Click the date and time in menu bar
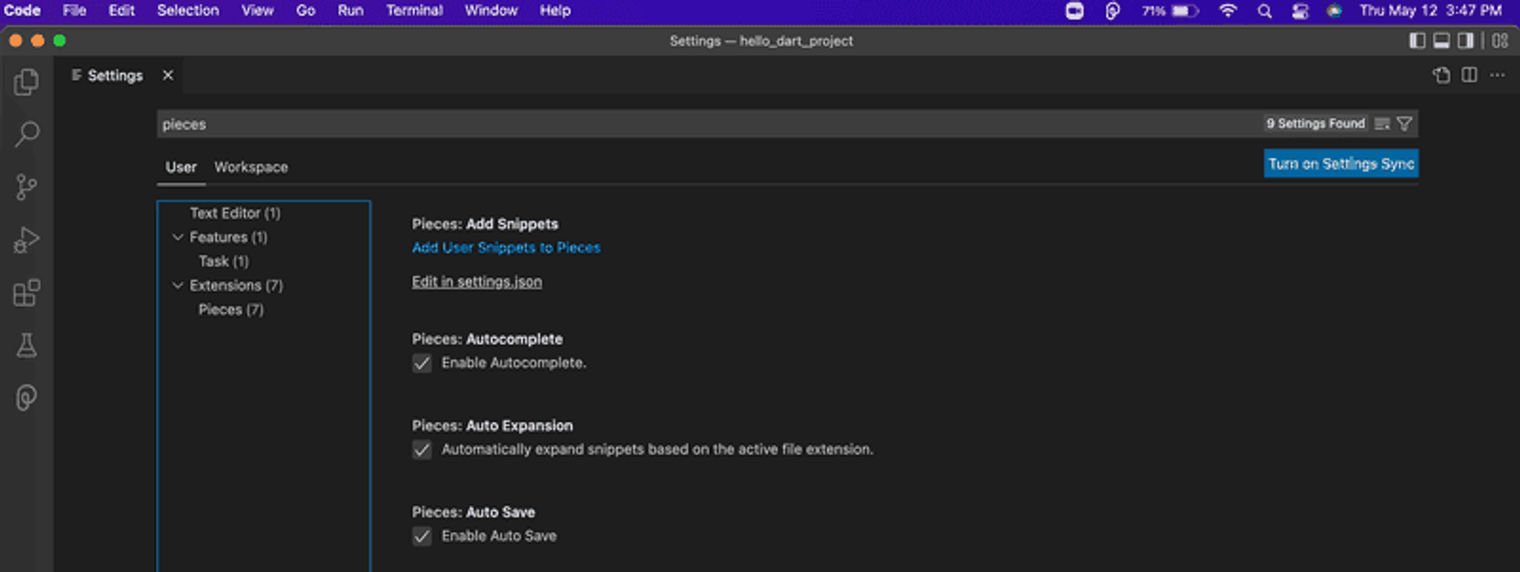The height and width of the screenshot is (572, 1520). pyautogui.click(x=1430, y=11)
